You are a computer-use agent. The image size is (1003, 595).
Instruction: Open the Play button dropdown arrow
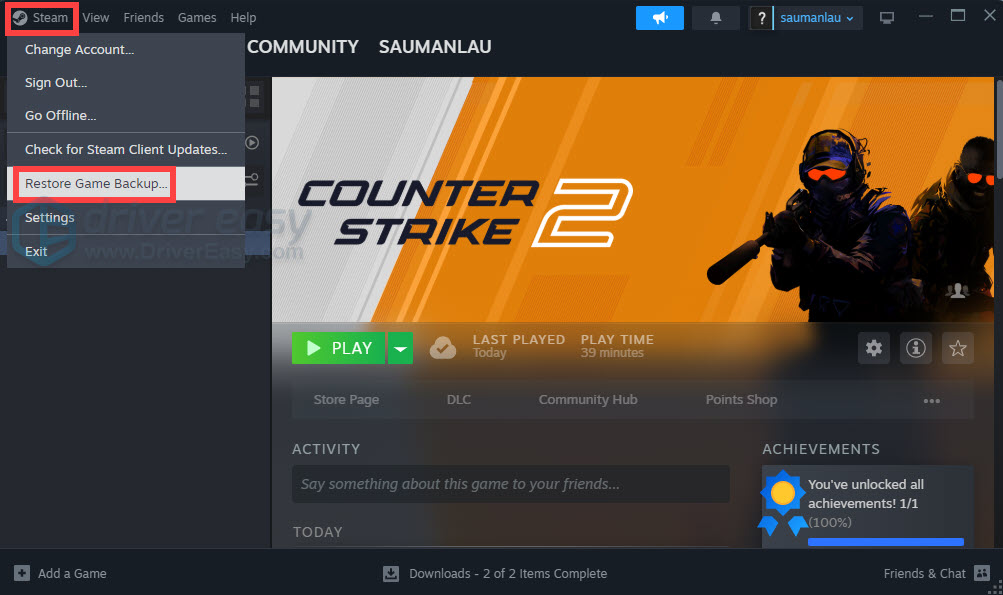[400, 348]
